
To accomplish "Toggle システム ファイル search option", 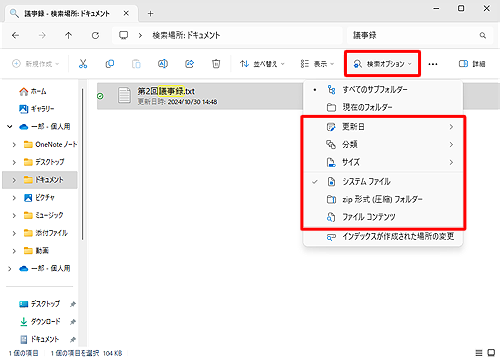I will [x=383, y=182].
